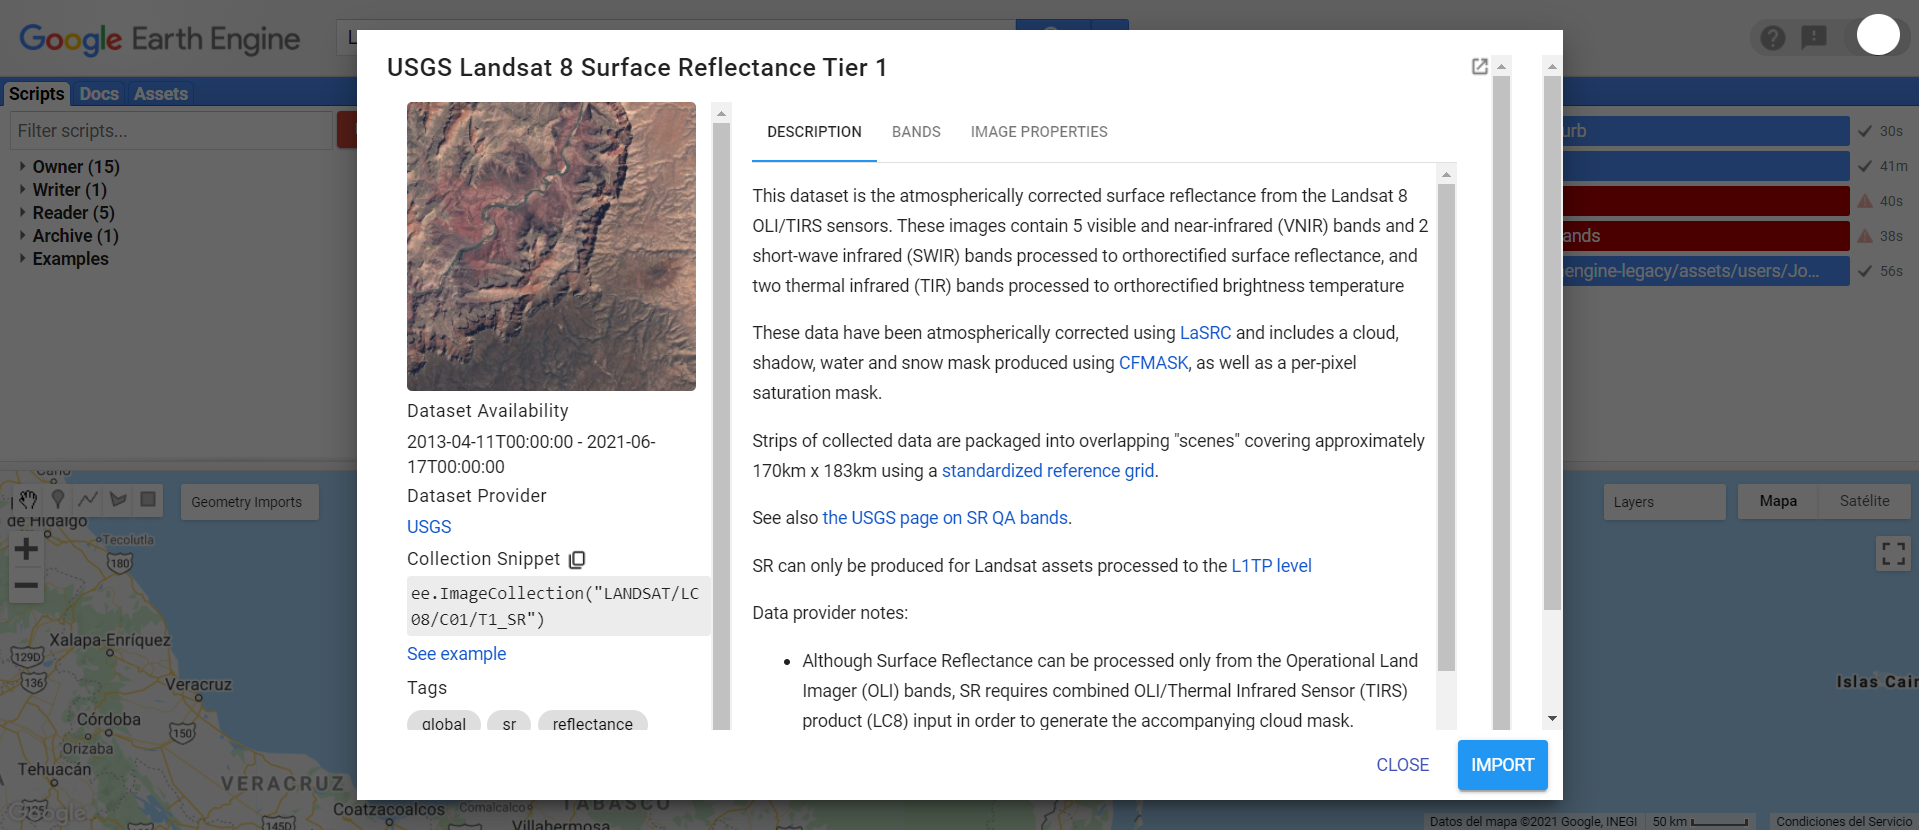
Task: Toggle fullscreen map view
Action: tap(1893, 553)
